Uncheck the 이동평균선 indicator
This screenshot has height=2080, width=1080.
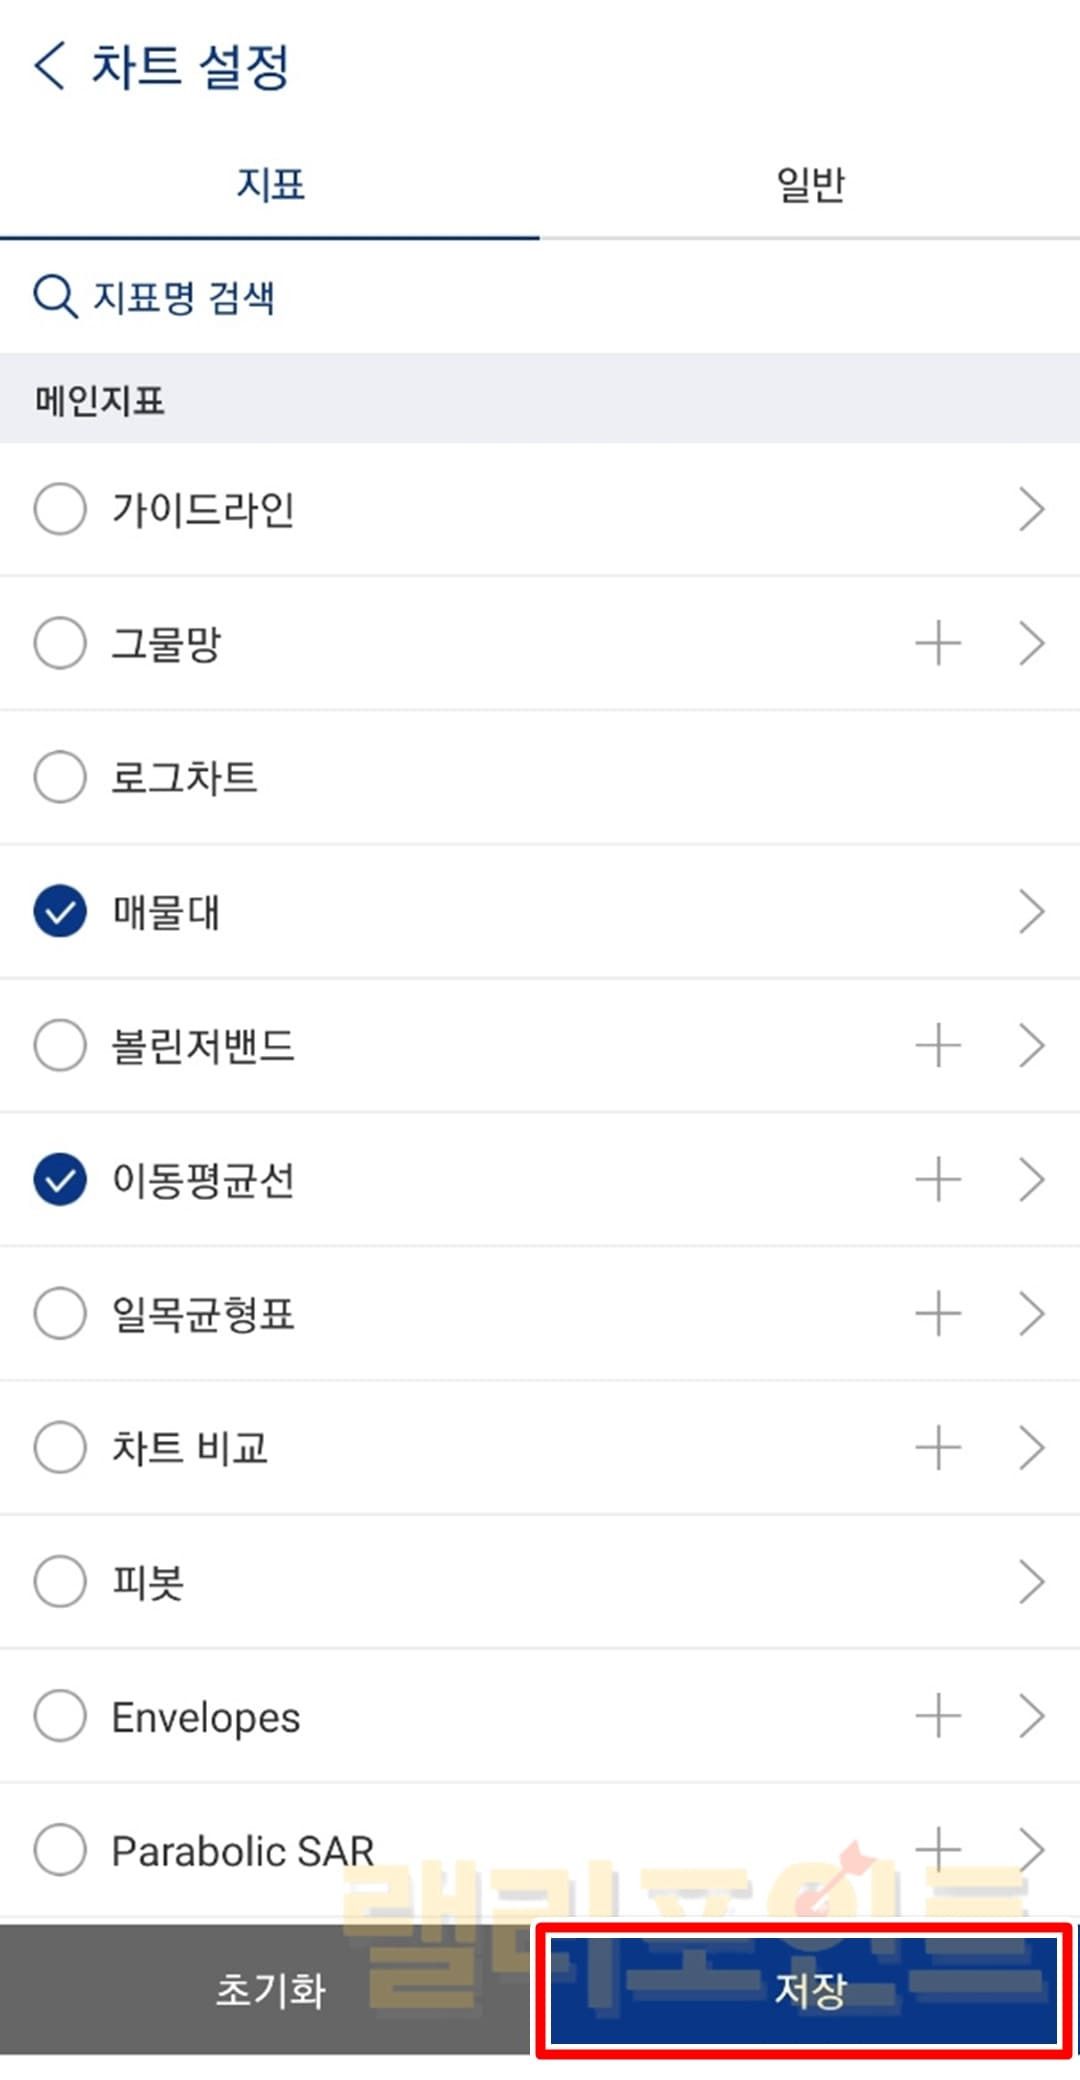tap(60, 1180)
